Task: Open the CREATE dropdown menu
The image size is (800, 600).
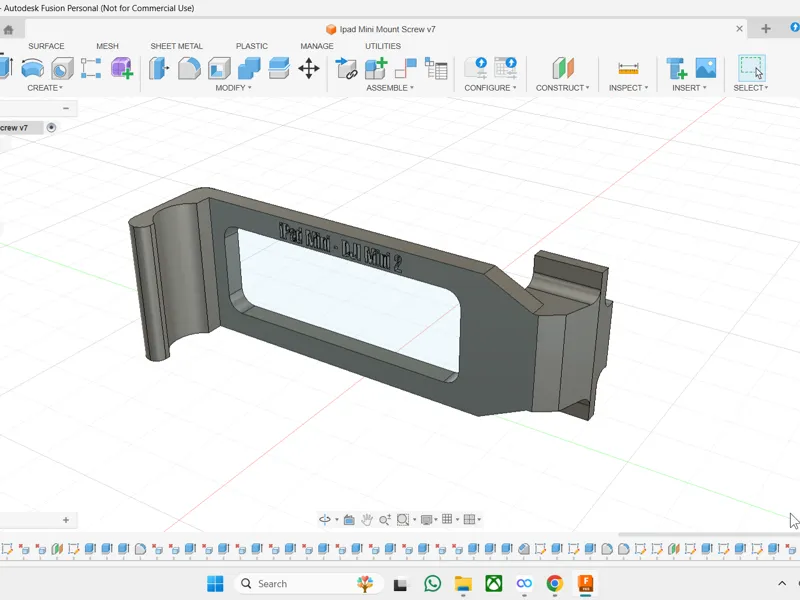Action: (x=45, y=88)
